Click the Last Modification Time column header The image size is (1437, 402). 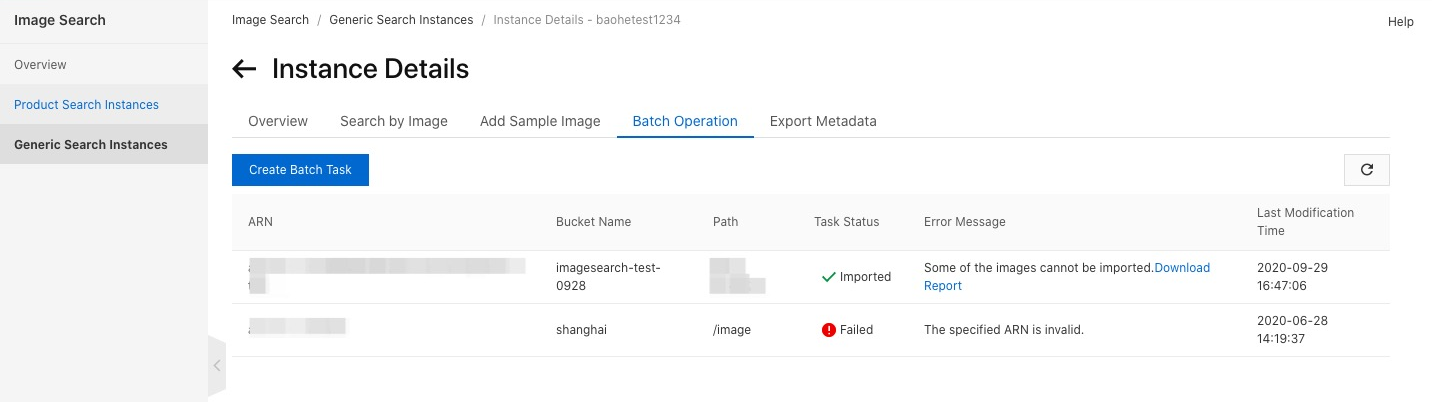pyautogui.click(x=1305, y=222)
